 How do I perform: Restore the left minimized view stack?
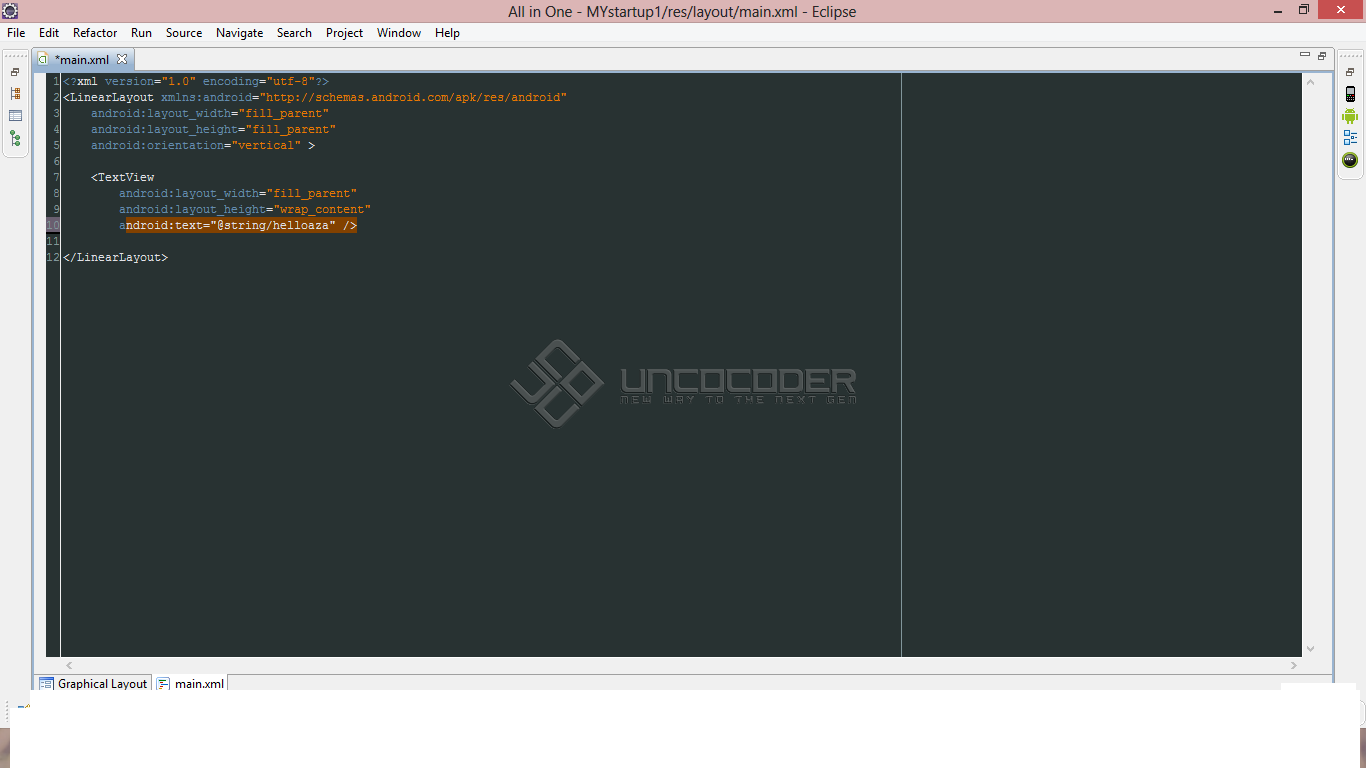point(15,72)
